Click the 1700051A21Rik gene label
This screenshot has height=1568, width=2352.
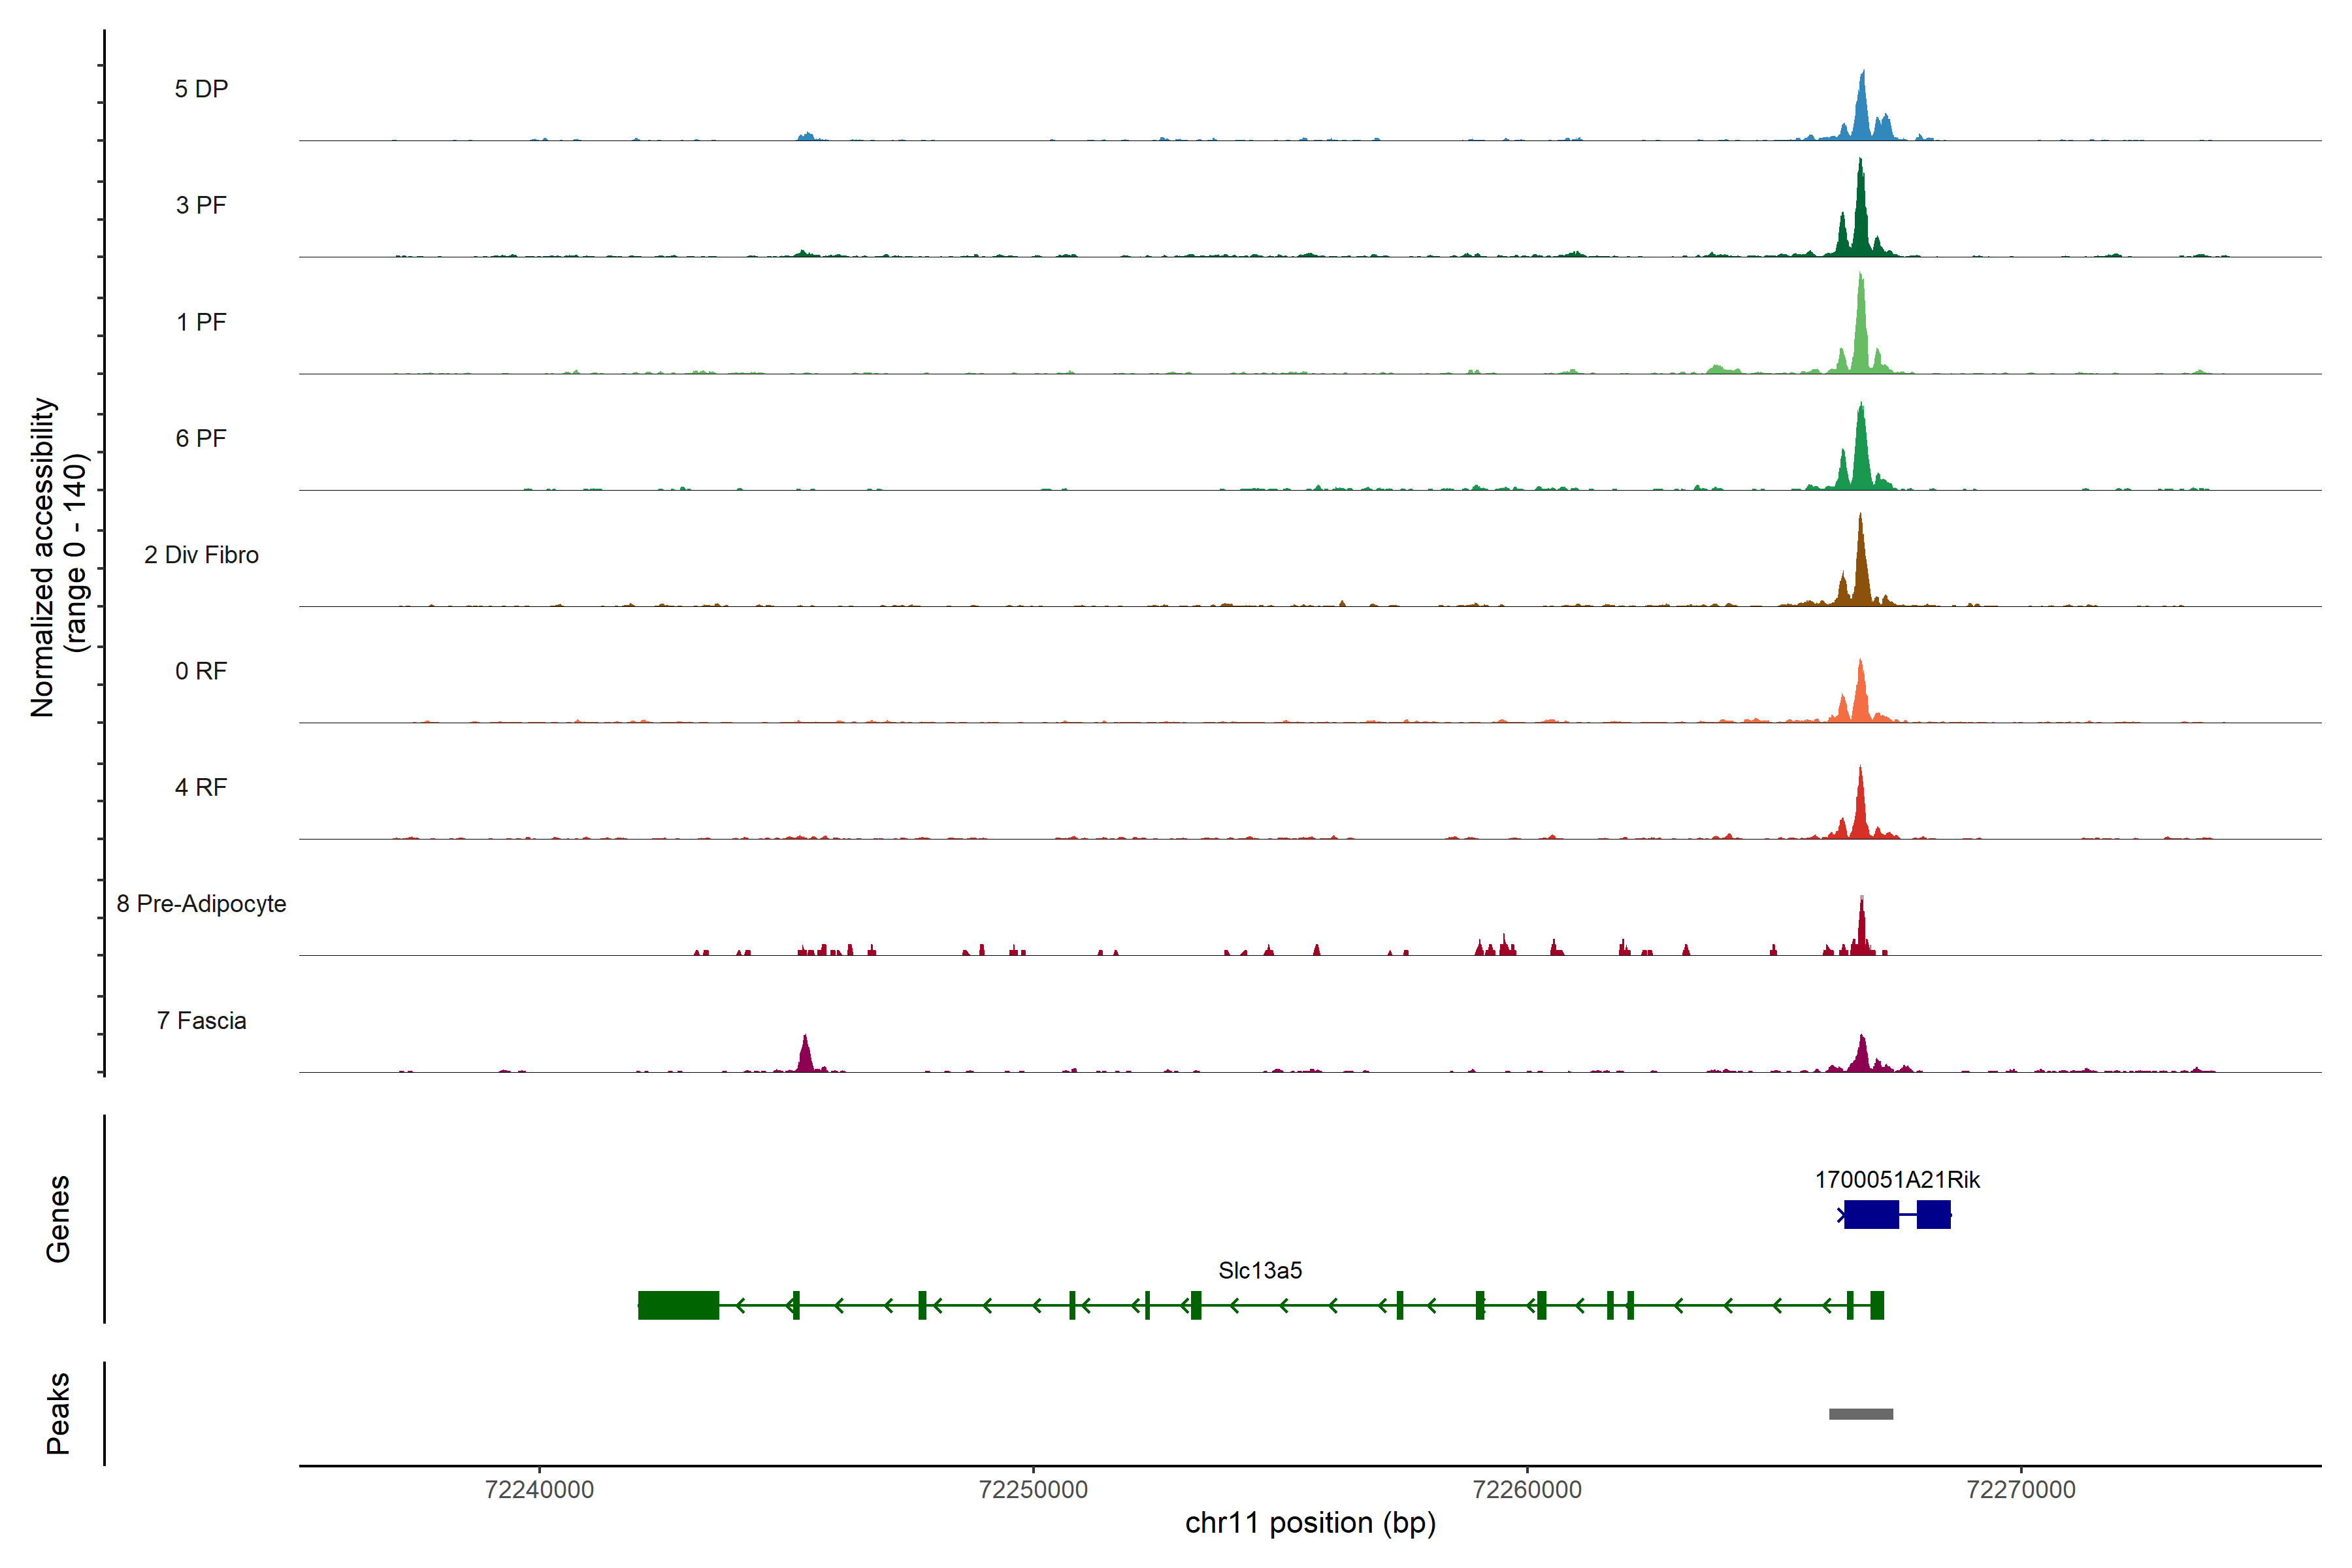pos(1897,1179)
